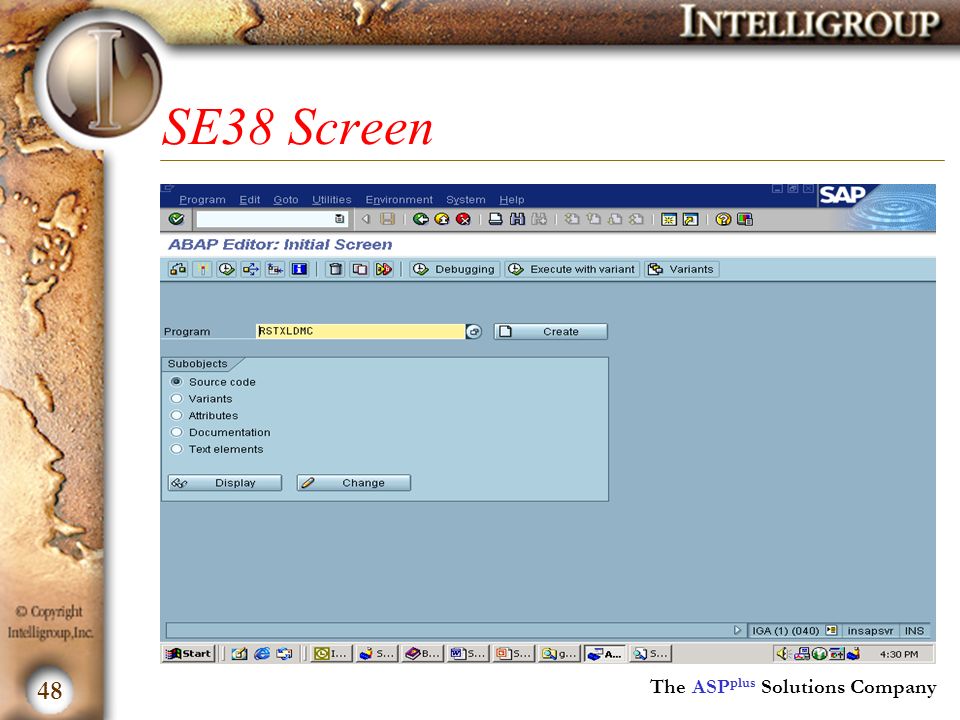Click the blue Information icon
The image size is (960, 720).
tap(299, 269)
